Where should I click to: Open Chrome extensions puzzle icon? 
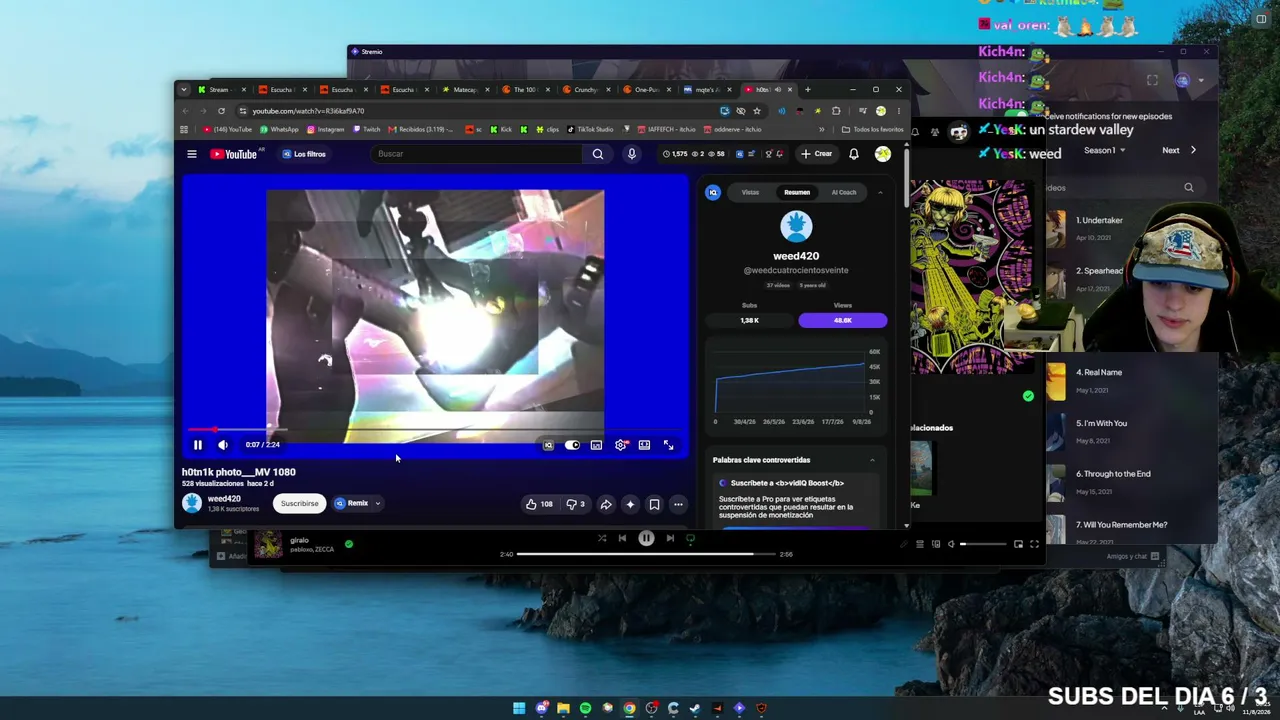pyautogui.click(x=836, y=111)
